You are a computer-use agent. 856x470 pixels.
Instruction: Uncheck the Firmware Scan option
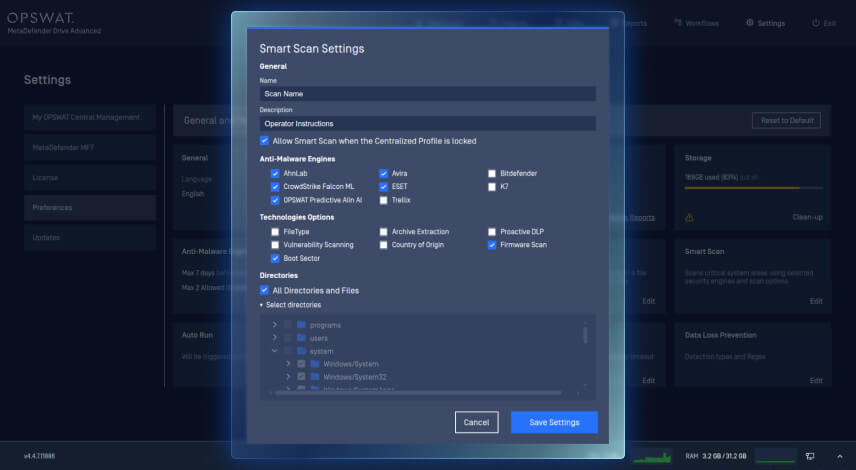pos(492,245)
